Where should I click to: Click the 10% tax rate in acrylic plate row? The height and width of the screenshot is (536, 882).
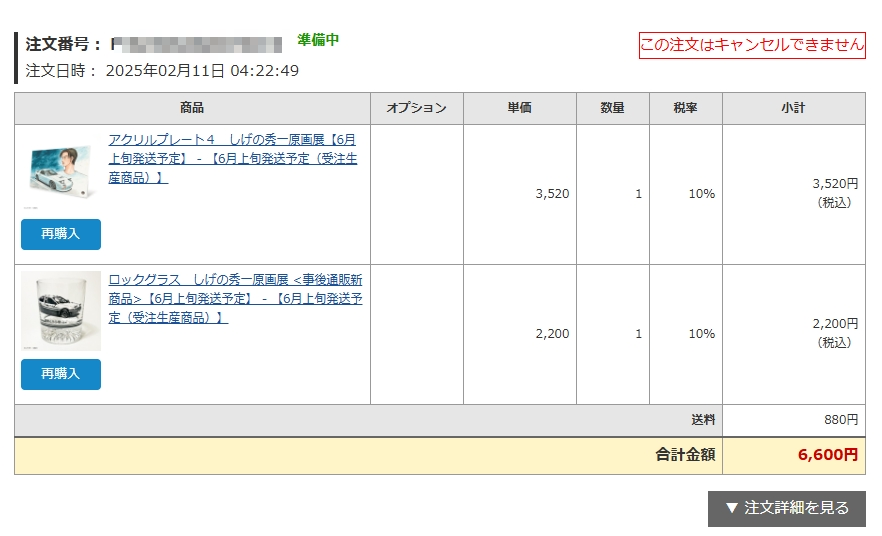click(686, 194)
